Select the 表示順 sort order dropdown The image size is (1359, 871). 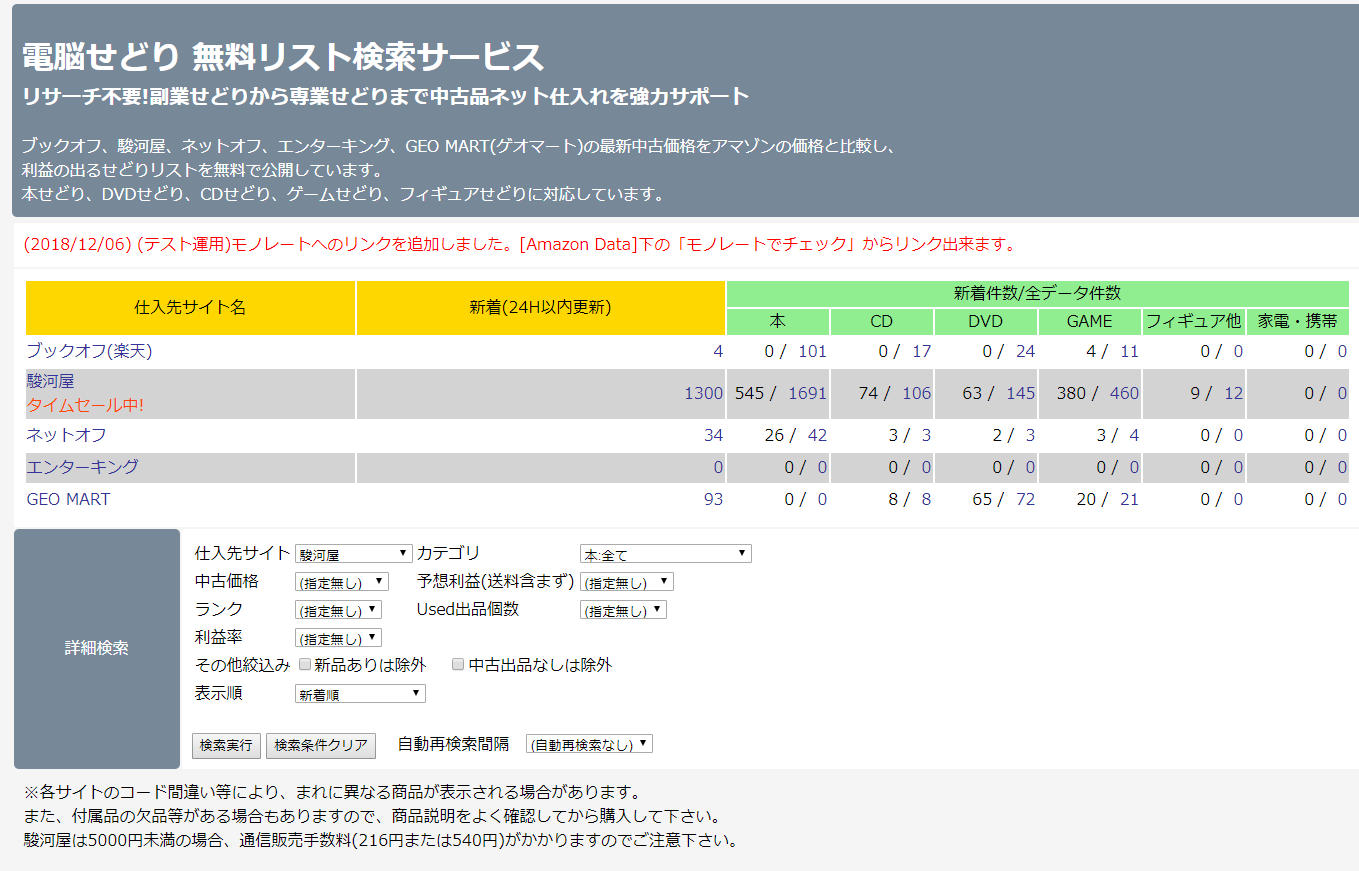360,694
